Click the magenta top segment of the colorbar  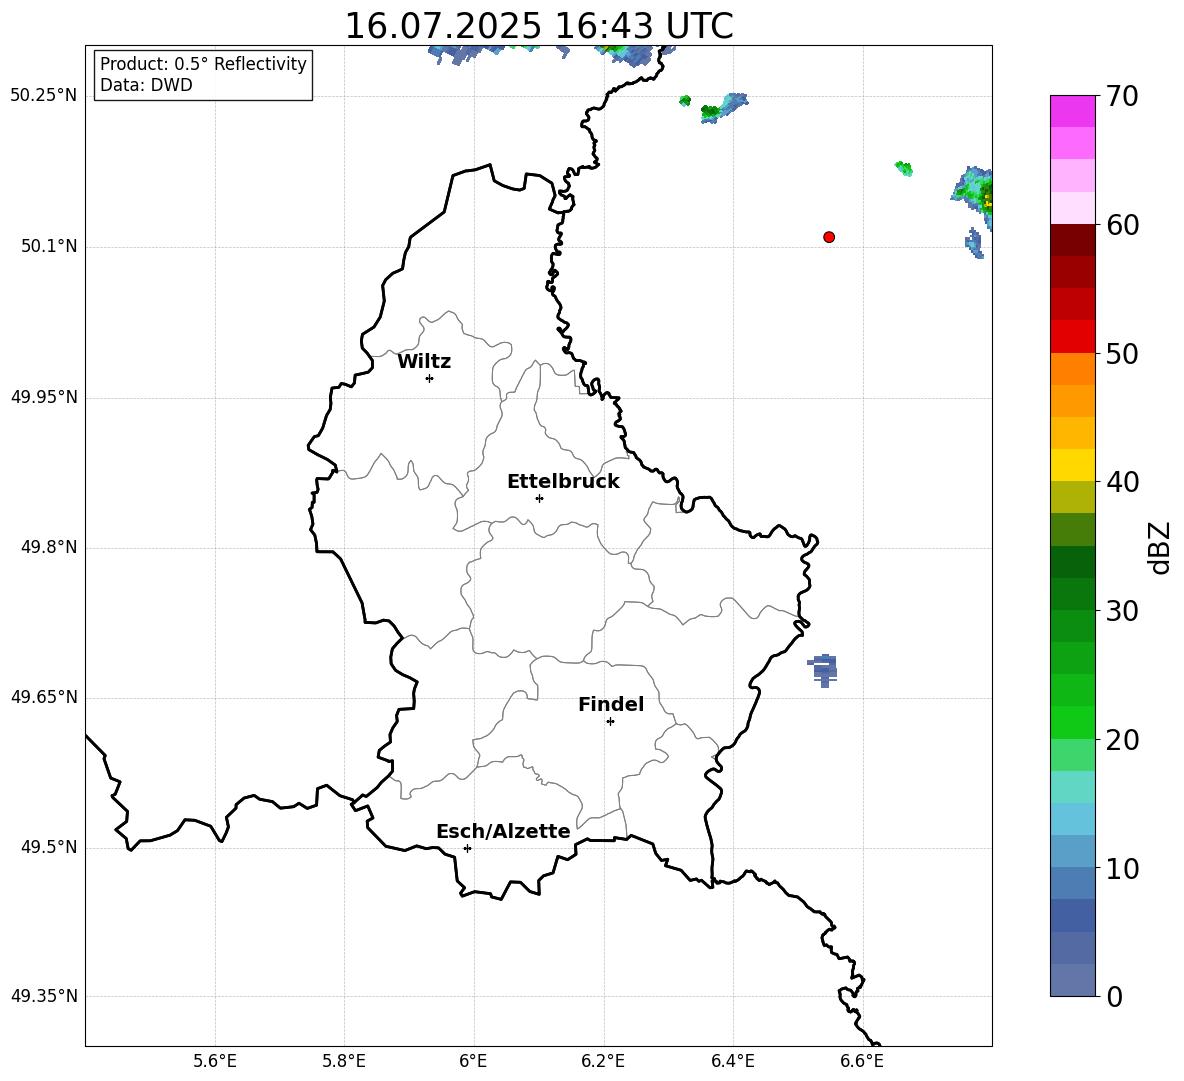point(1073,111)
